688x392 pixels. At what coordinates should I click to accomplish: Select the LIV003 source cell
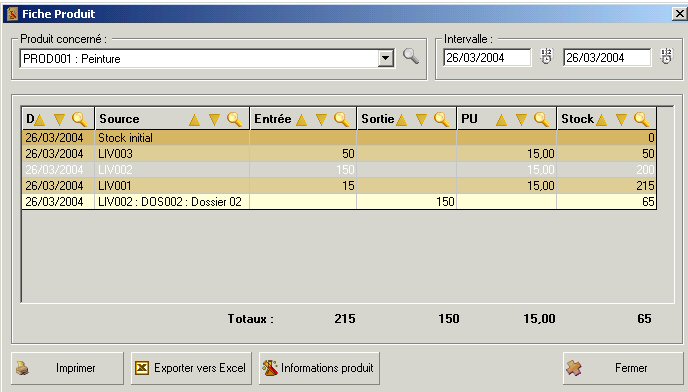coord(172,154)
